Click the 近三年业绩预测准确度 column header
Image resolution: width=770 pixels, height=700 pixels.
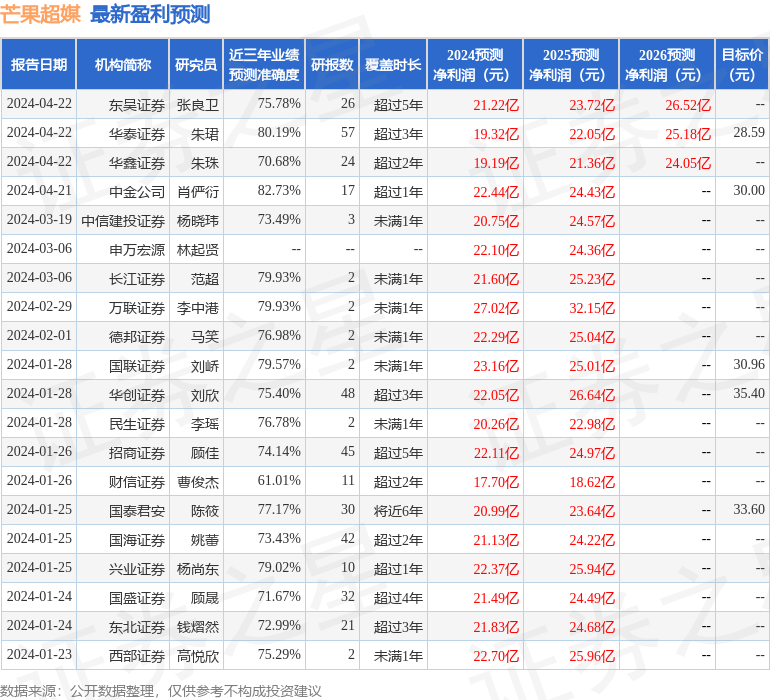pos(264,64)
